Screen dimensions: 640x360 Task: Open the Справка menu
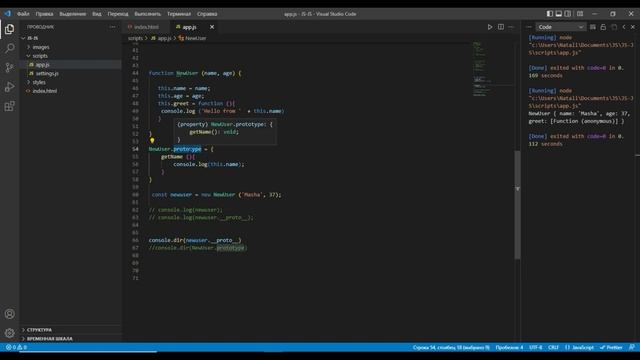[x=207, y=14]
